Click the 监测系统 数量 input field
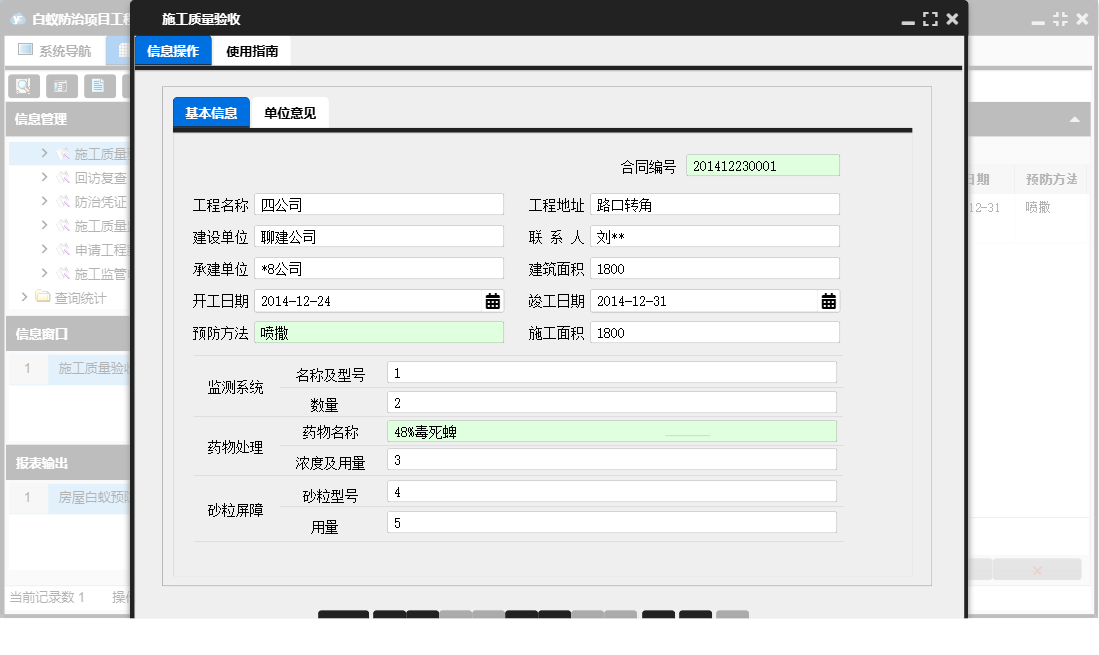The width and height of the screenshot is (1099, 655). [612, 402]
